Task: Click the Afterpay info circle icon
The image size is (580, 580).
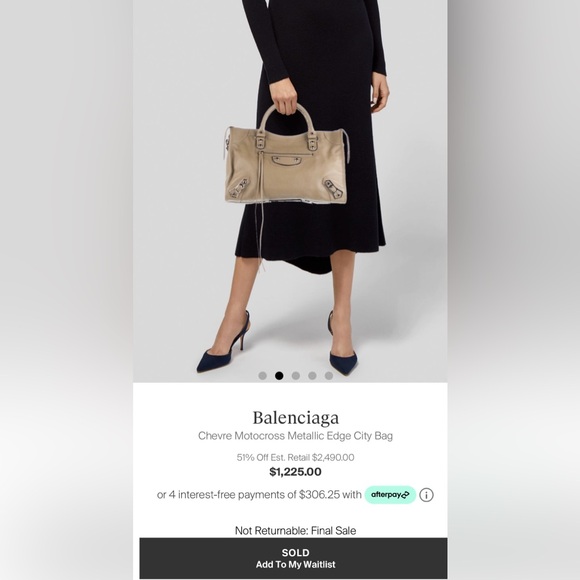Action: point(426,495)
